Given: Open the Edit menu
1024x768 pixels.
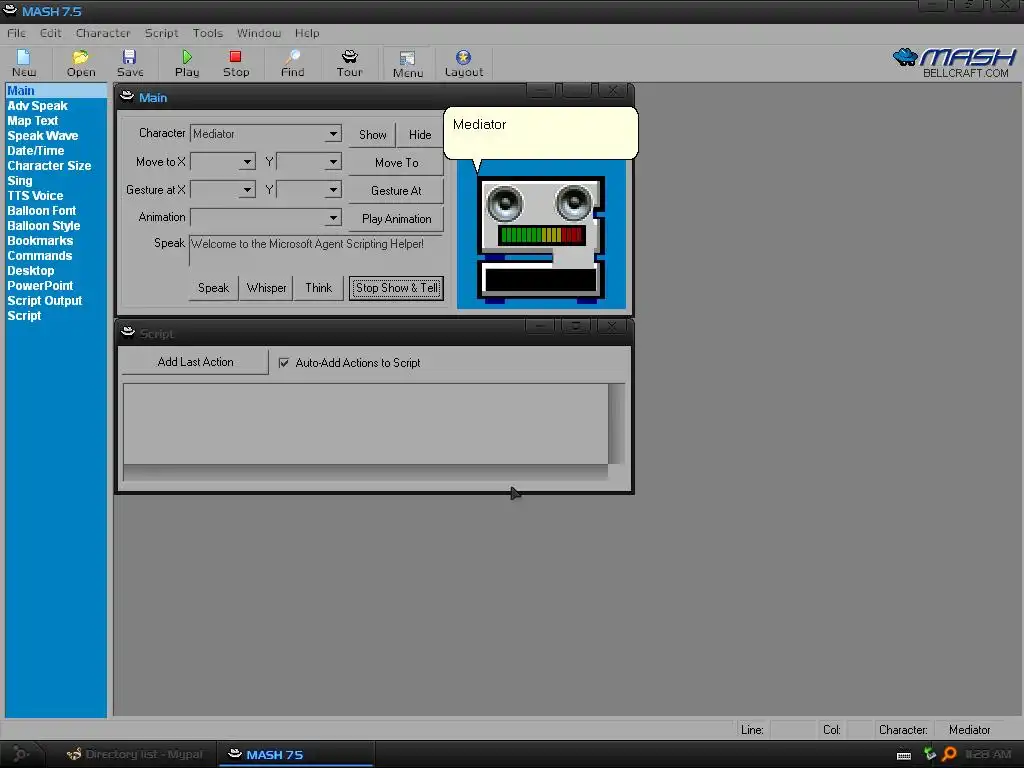Looking at the screenshot, I should coord(50,33).
